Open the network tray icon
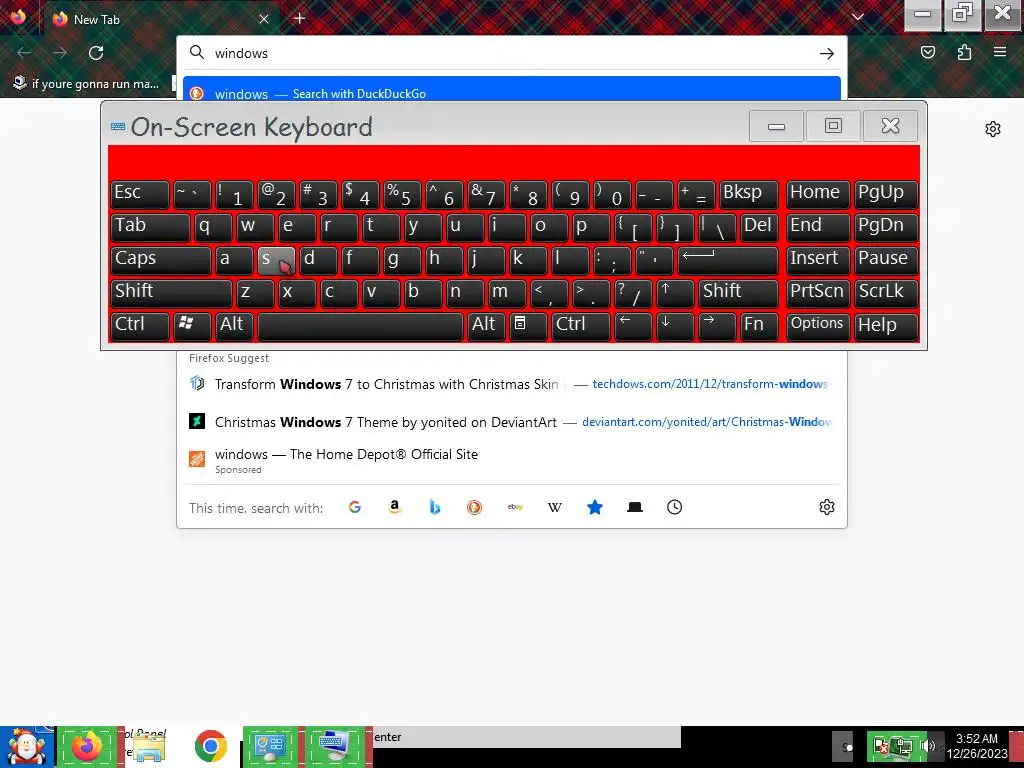The height and width of the screenshot is (768, 1024). [x=903, y=746]
